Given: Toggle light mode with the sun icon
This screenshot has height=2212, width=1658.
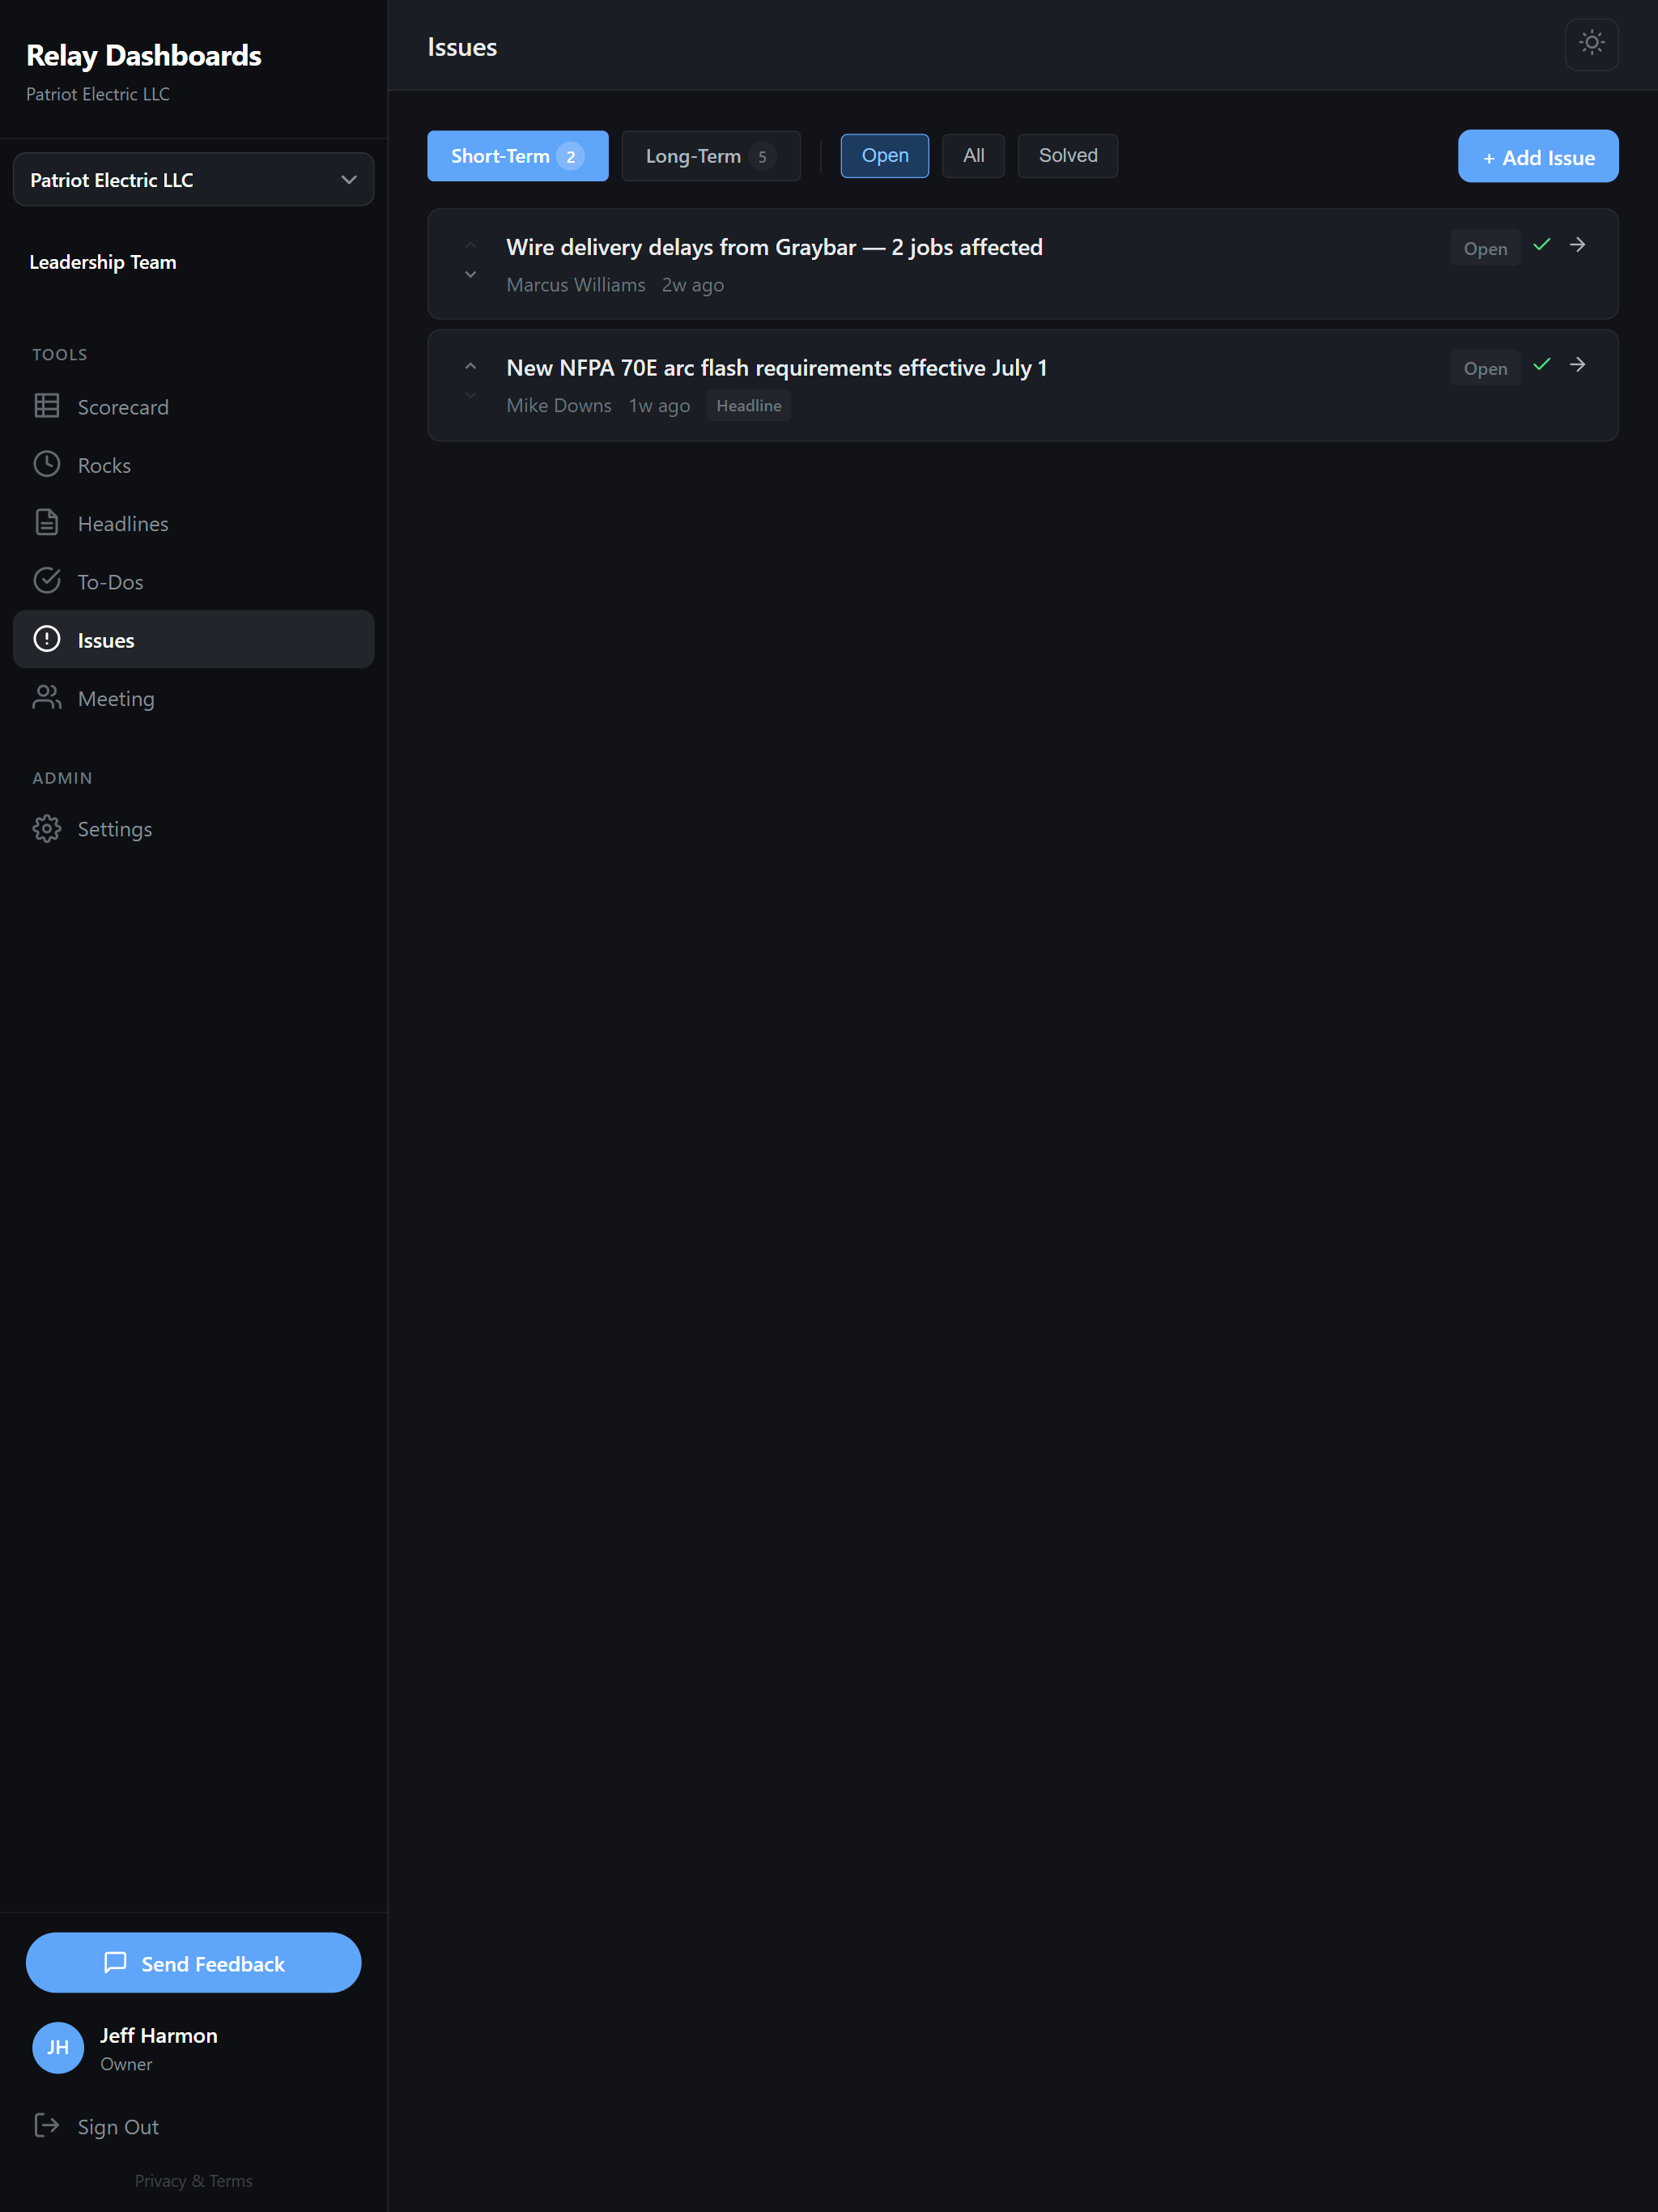Looking at the screenshot, I should (1591, 43).
